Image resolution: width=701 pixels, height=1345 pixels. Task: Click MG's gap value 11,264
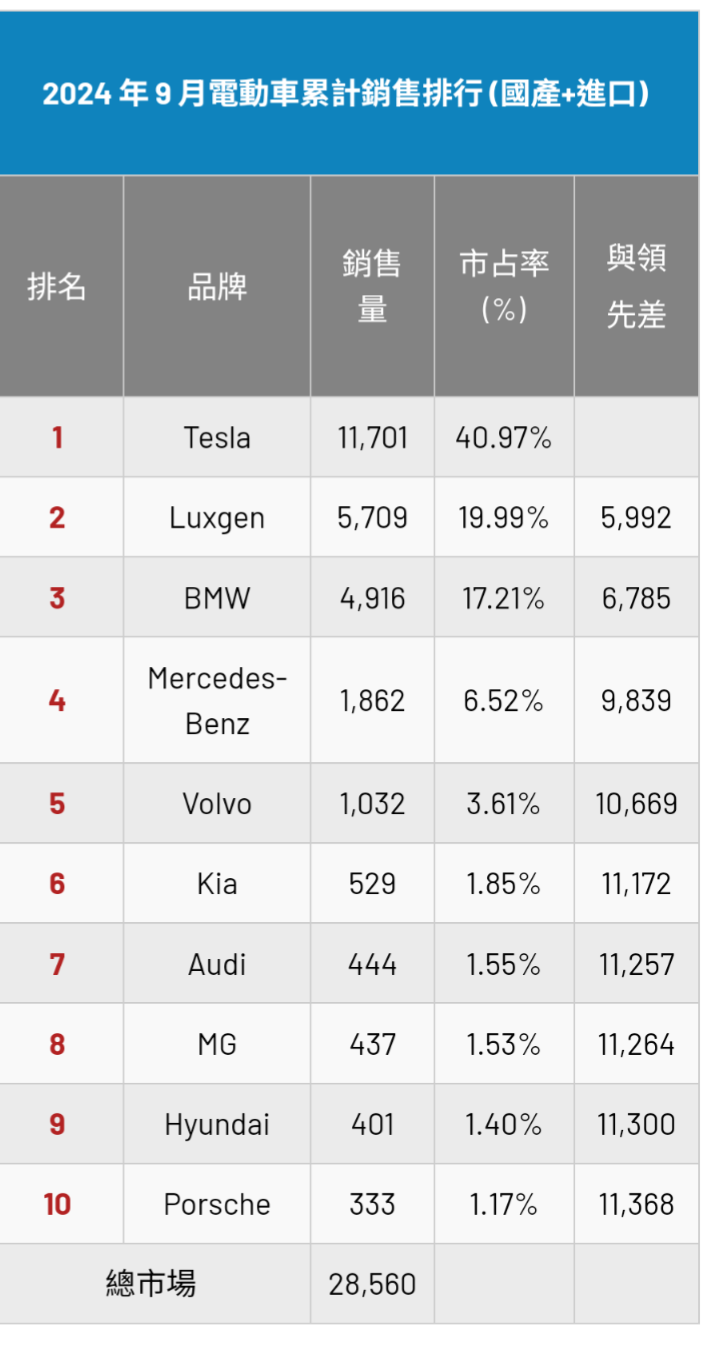click(x=637, y=1044)
